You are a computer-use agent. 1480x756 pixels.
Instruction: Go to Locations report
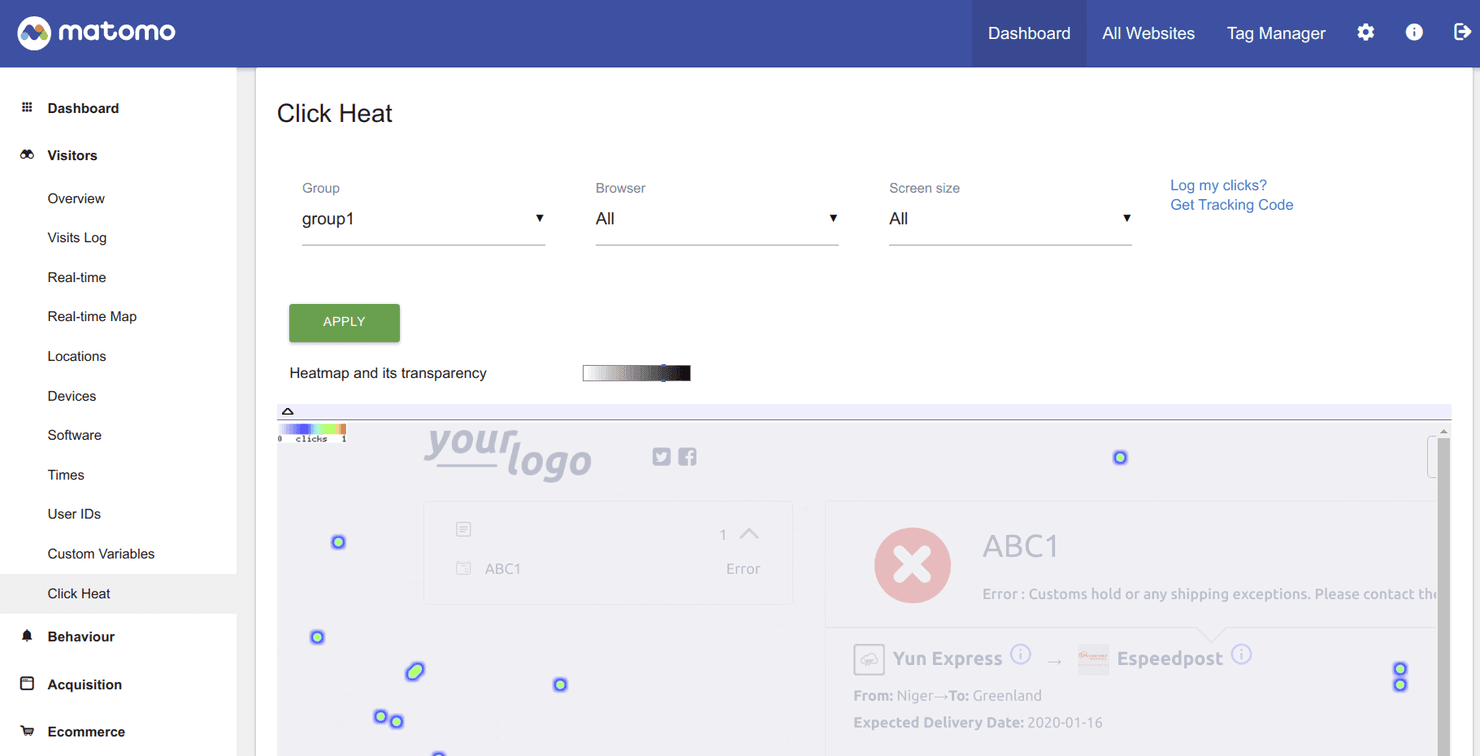[x=76, y=356]
